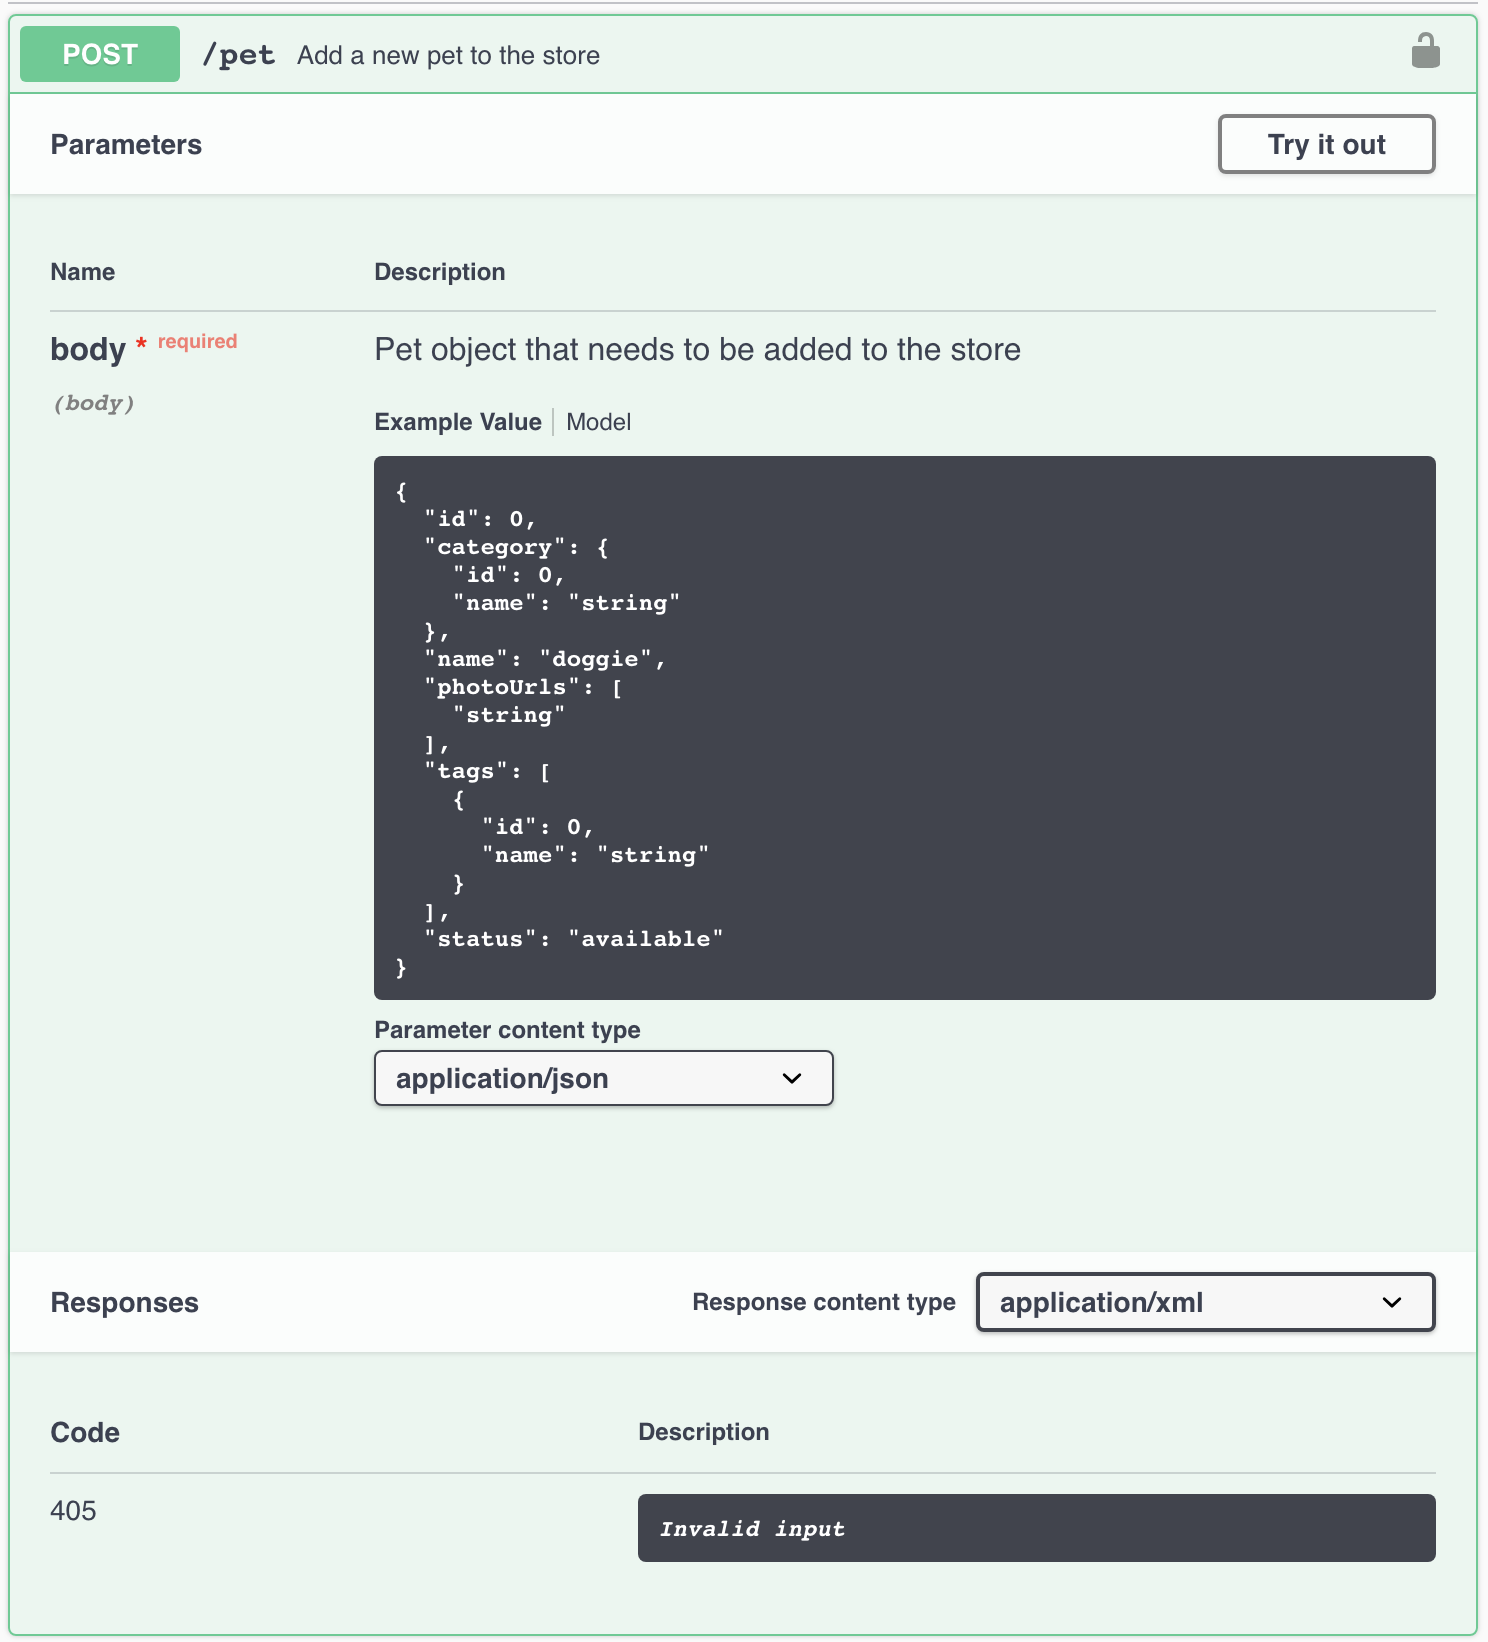Open the Parameter content type dropdown
The width and height of the screenshot is (1488, 1642).
click(603, 1078)
